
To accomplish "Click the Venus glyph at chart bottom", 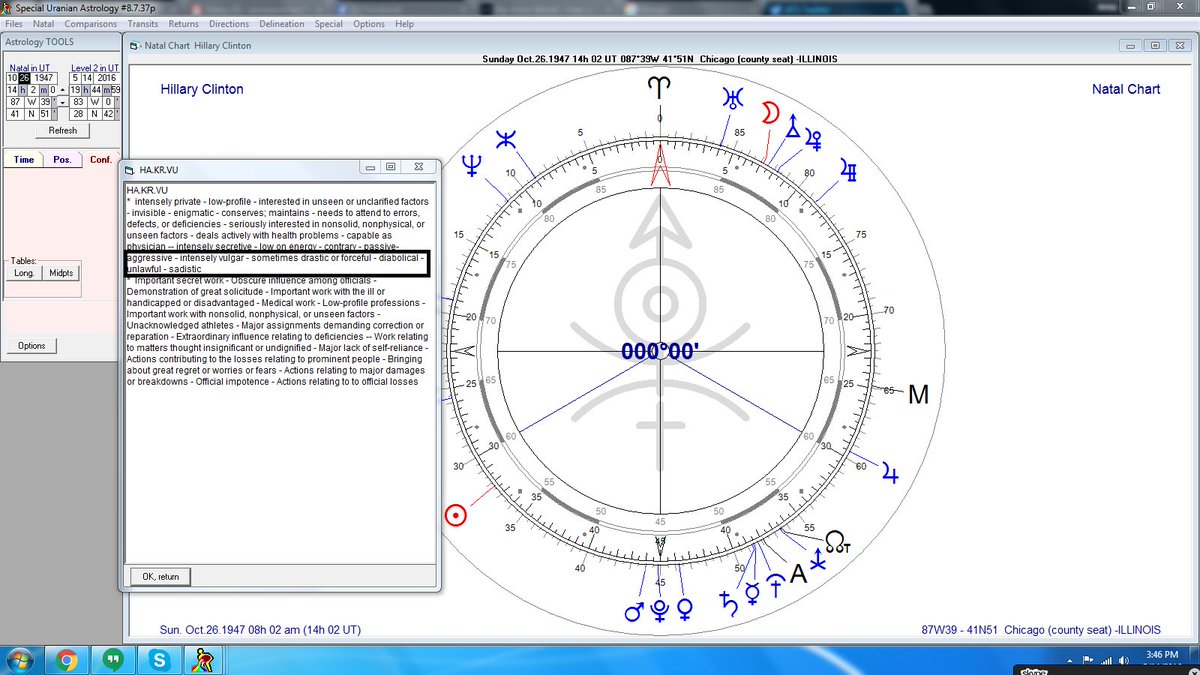I will coord(685,609).
